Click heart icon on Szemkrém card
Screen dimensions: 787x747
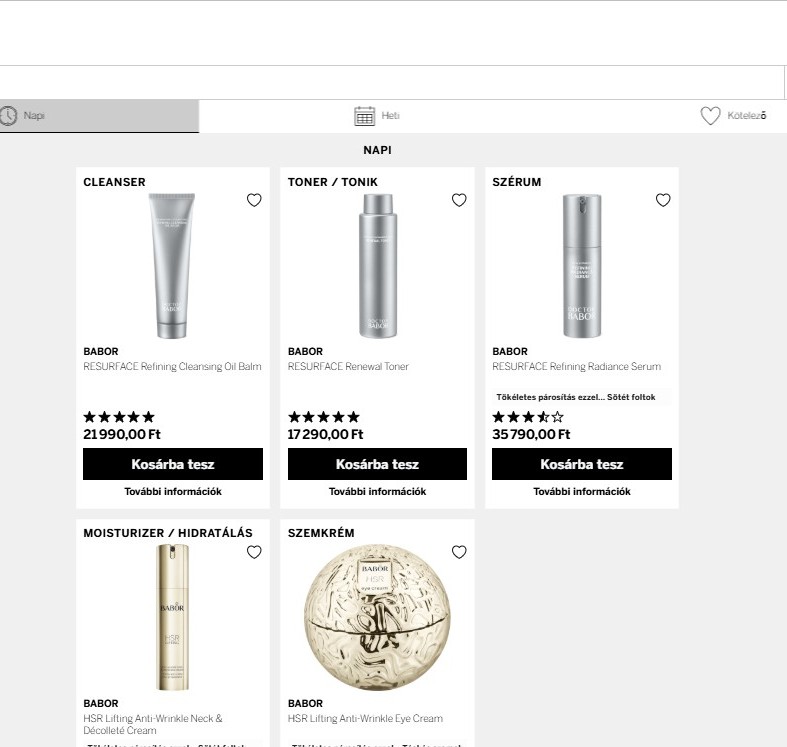pyautogui.click(x=459, y=552)
